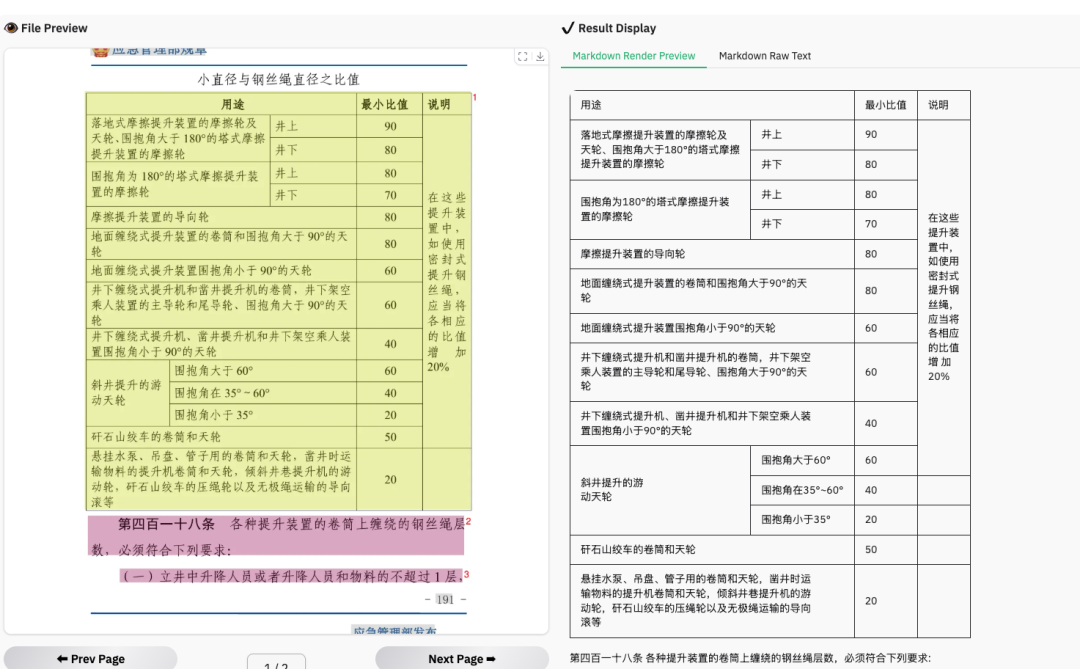Select the yellow highlighted table block in the preview
Image resolution: width=1080 pixels, height=669 pixels.
coord(278,301)
